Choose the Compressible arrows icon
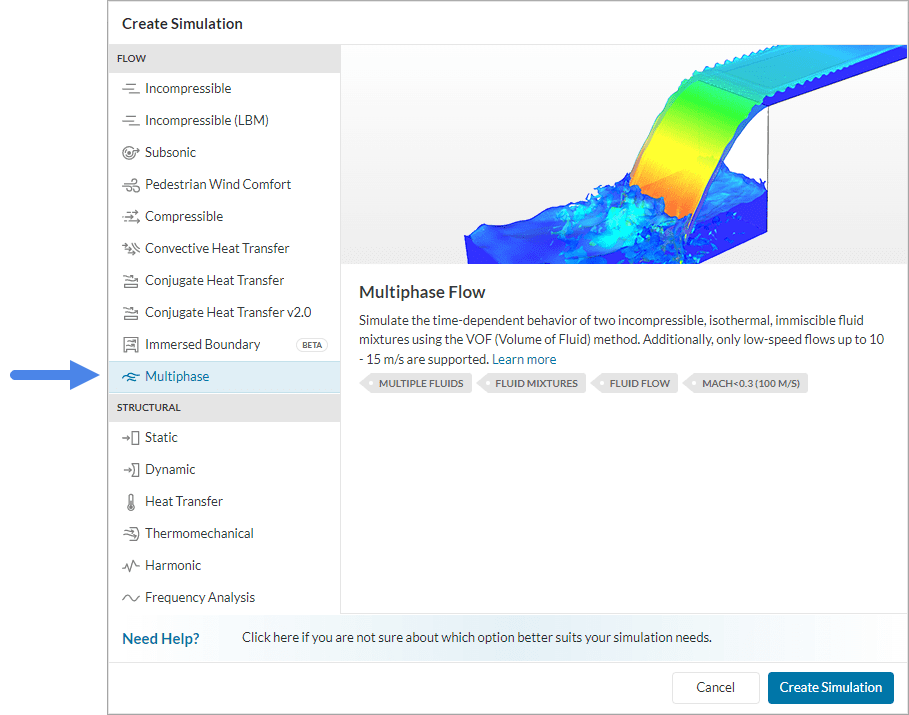 click(130, 217)
